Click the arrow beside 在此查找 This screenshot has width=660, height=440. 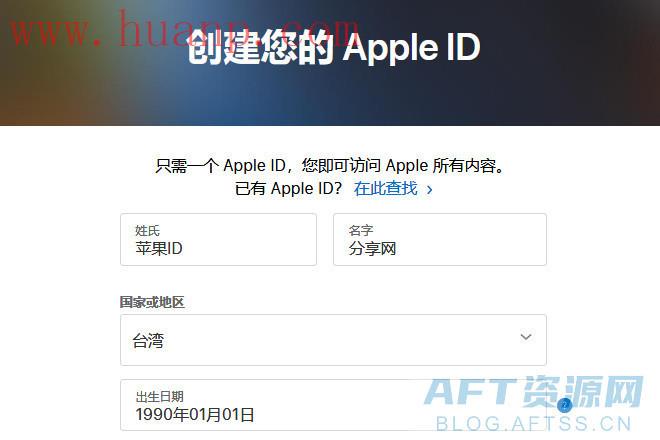(429, 189)
